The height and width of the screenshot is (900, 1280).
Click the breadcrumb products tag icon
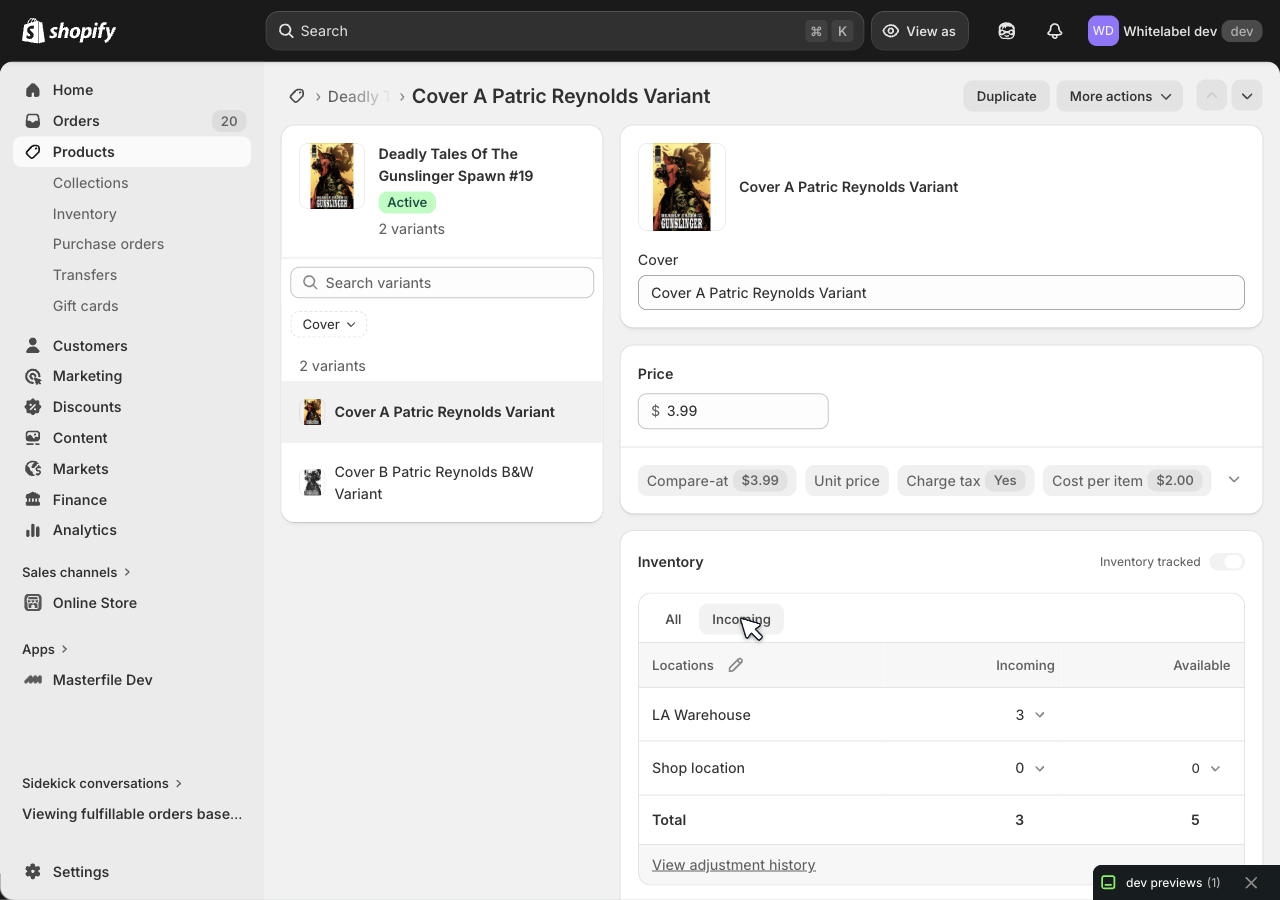point(297,96)
